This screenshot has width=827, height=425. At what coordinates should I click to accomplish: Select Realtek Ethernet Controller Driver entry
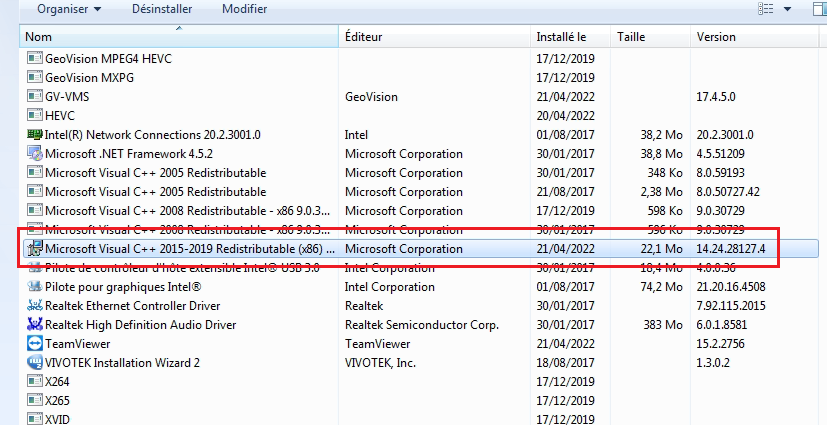point(133,306)
